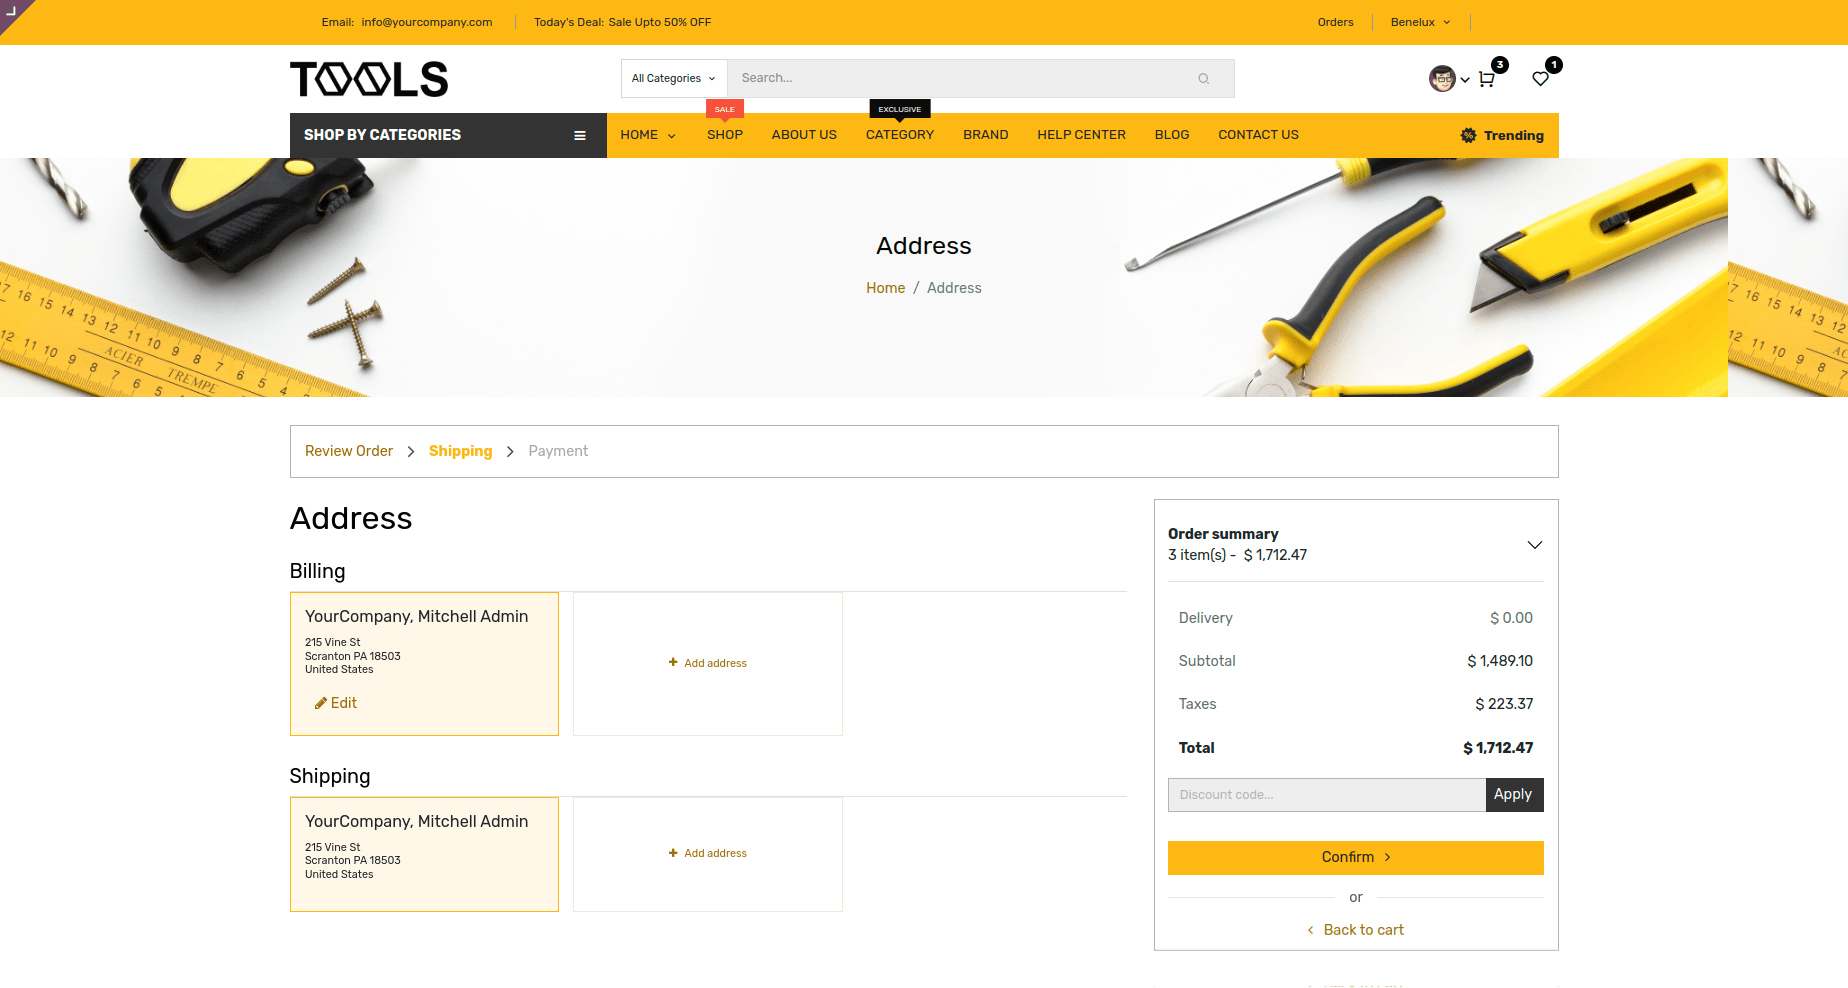Open the CATEGORY menu item

(x=900, y=135)
